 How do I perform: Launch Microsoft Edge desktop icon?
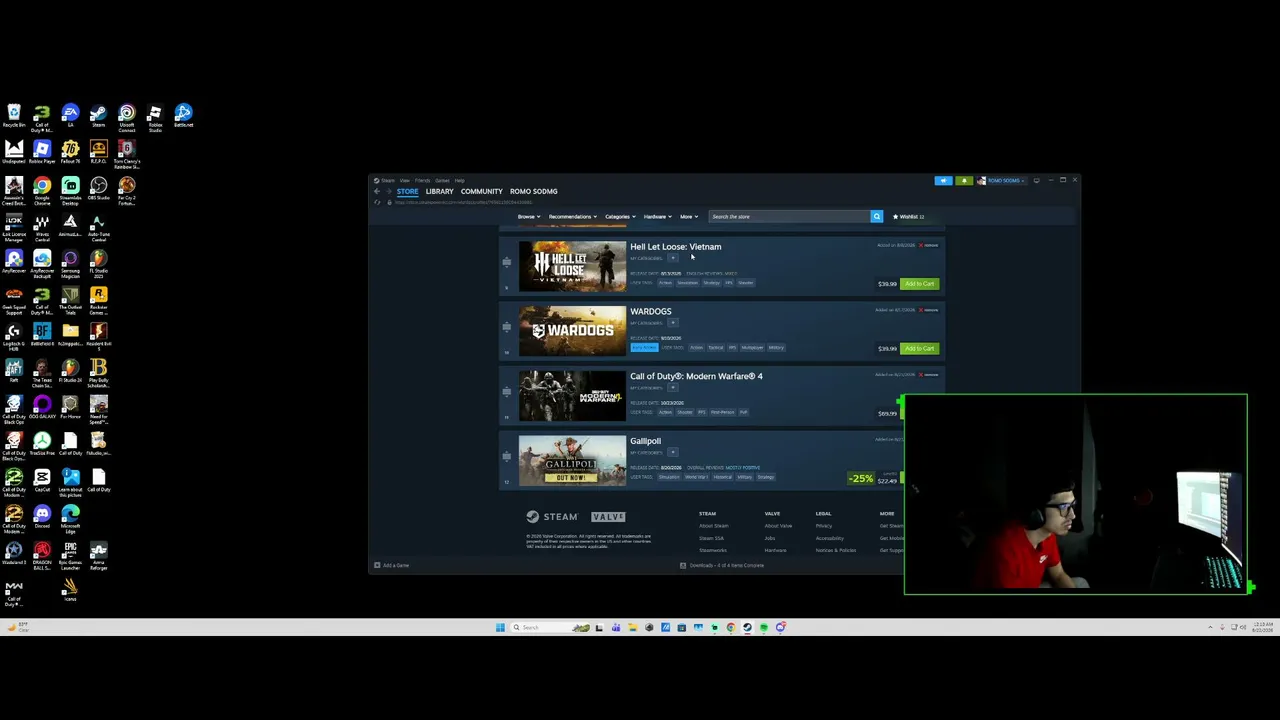click(70, 518)
